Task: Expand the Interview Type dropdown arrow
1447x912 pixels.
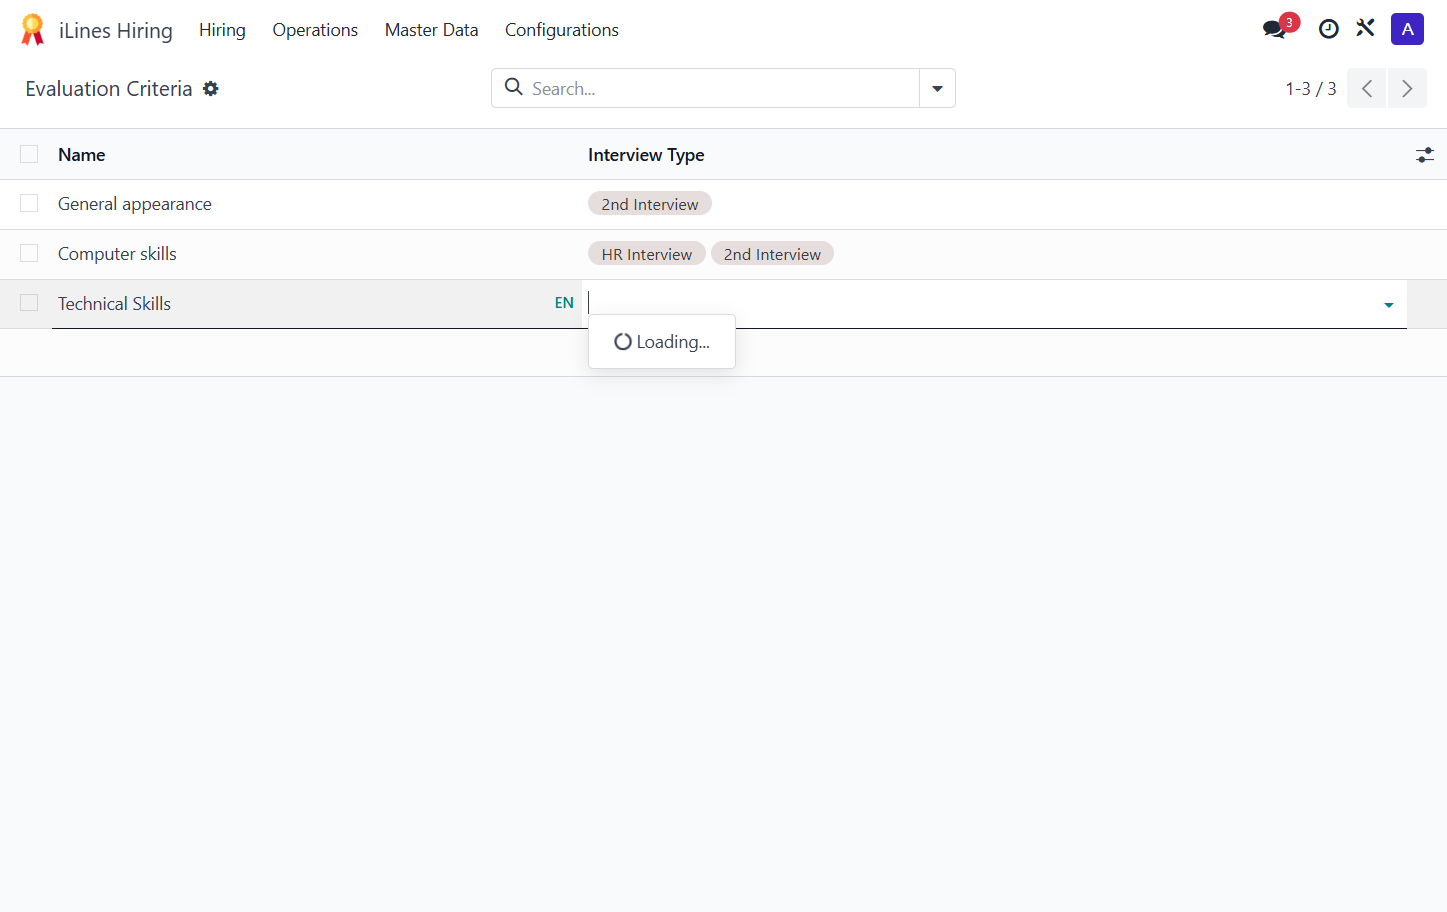Action: (1389, 305)
